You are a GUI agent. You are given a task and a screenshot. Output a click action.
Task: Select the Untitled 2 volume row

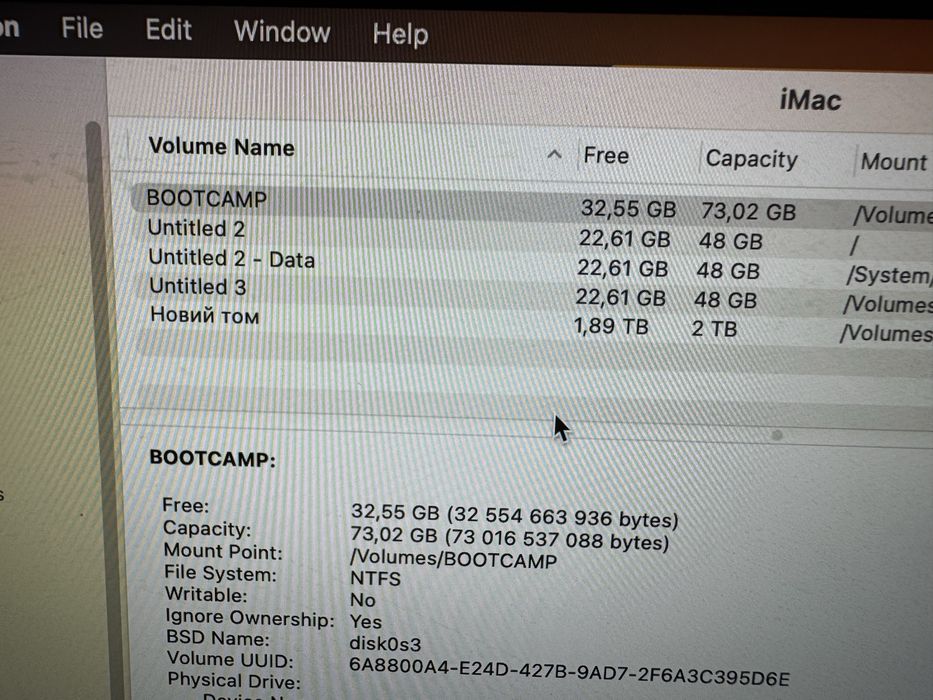(531, 234)
